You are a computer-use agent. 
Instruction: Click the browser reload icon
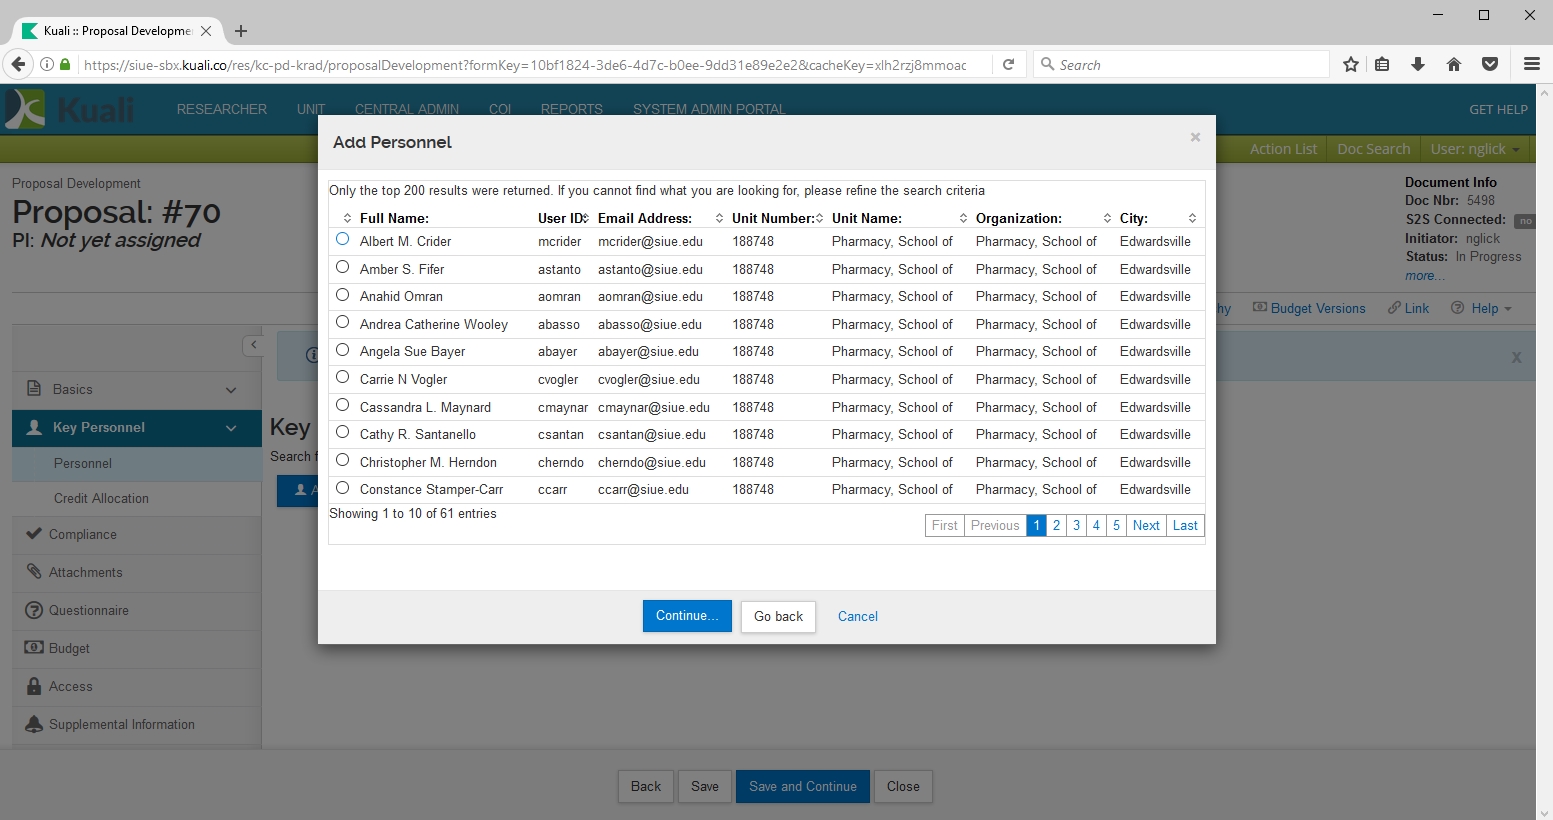(1009, 65)
